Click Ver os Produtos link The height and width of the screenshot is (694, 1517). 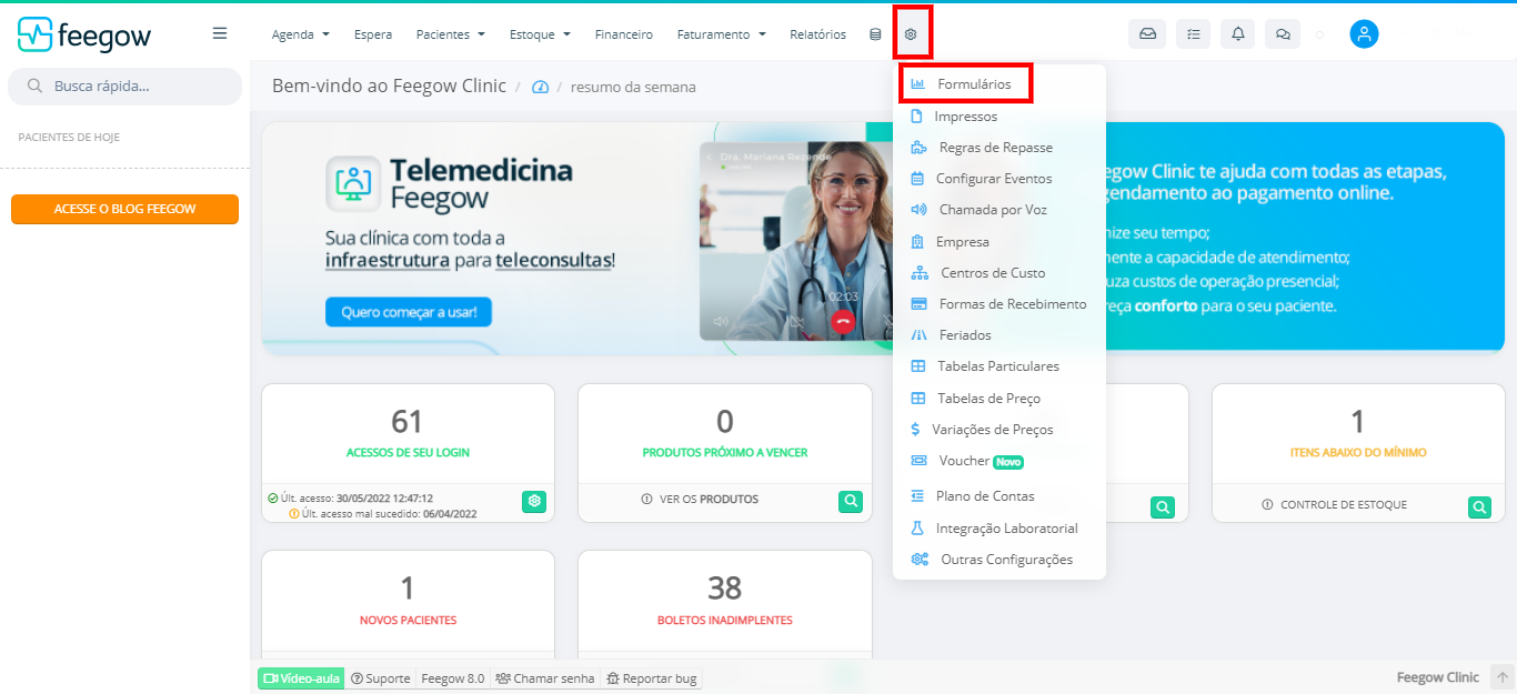coord(700,499)
